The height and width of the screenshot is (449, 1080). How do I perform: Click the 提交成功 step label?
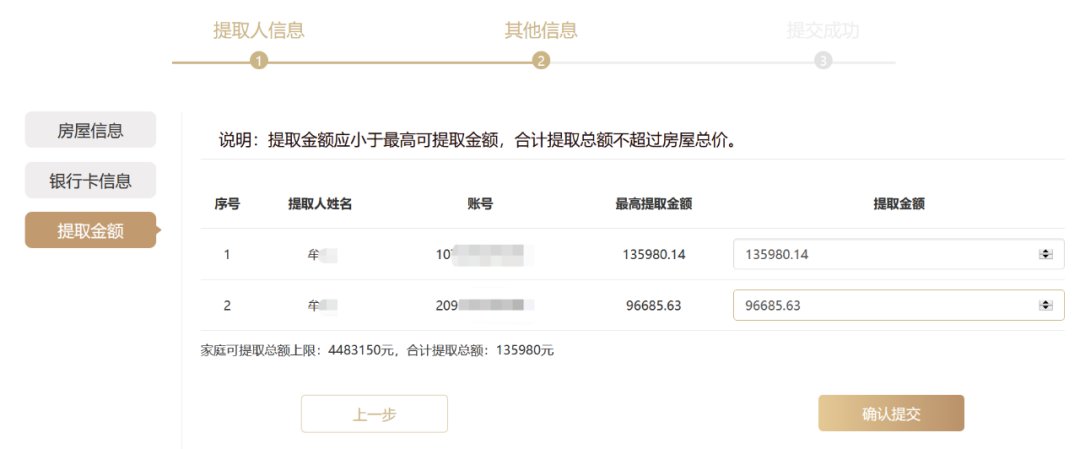coord(823,30)
